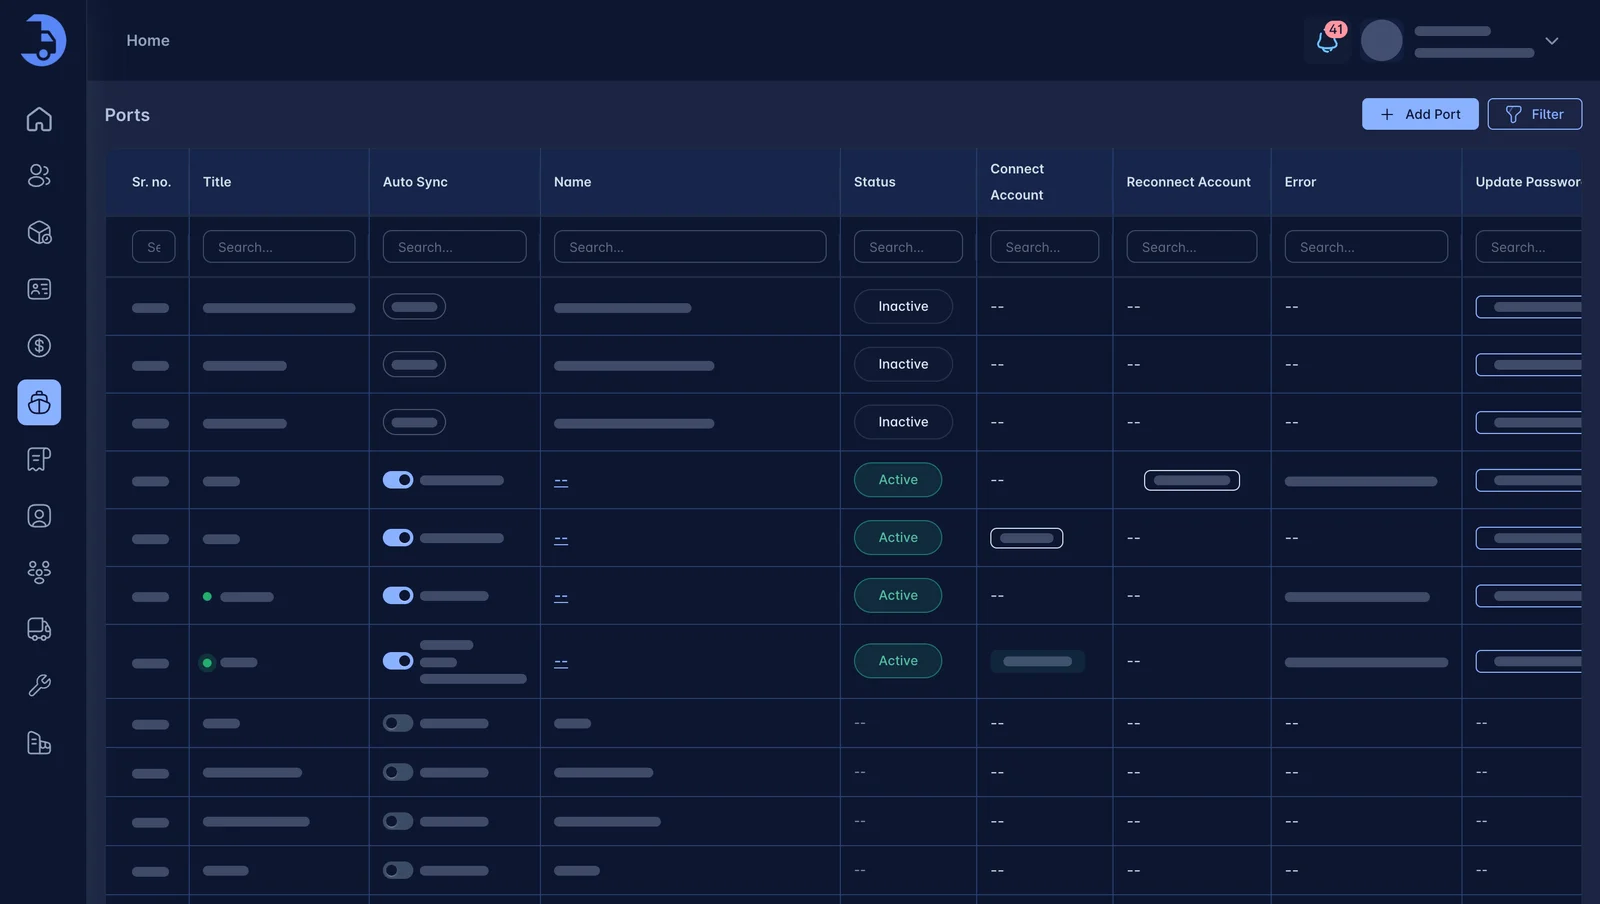Click the outlined Connect Account button in the Active row

1027,538
